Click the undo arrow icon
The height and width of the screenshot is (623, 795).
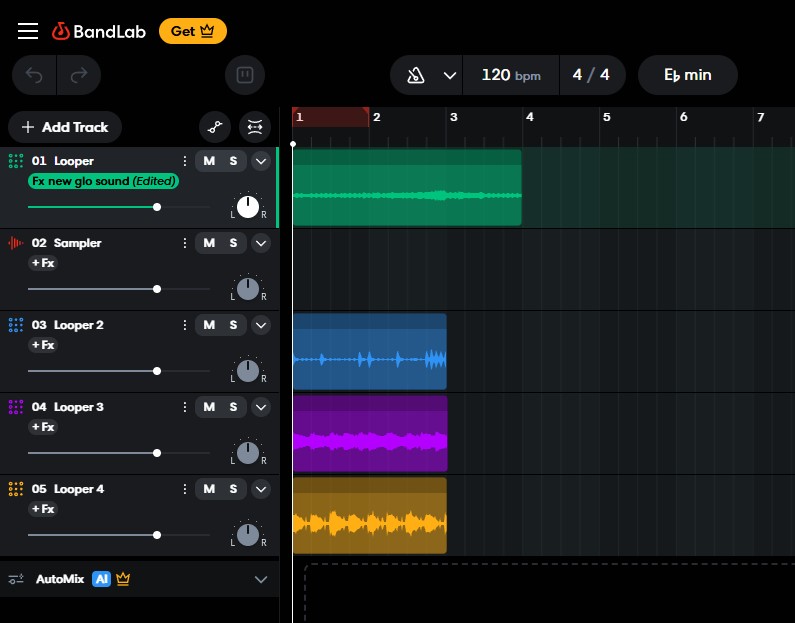(x=34, y=75)
